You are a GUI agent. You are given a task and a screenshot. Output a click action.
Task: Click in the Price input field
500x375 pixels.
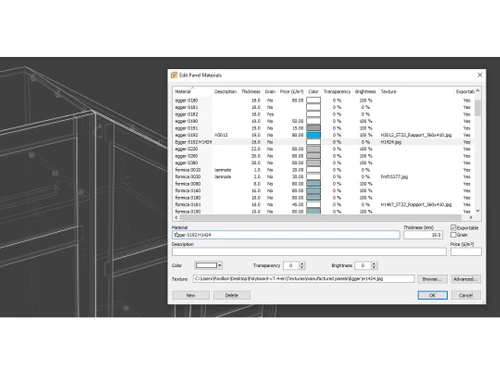tap(466, 252)
